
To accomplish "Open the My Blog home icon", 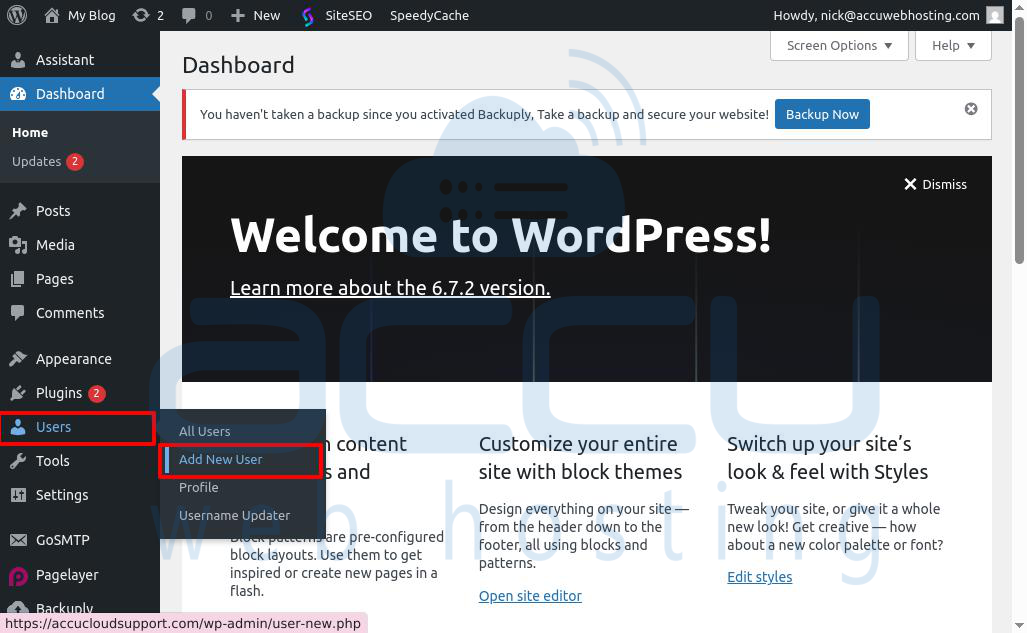I will pyautogui.click(x=52, y=15).
